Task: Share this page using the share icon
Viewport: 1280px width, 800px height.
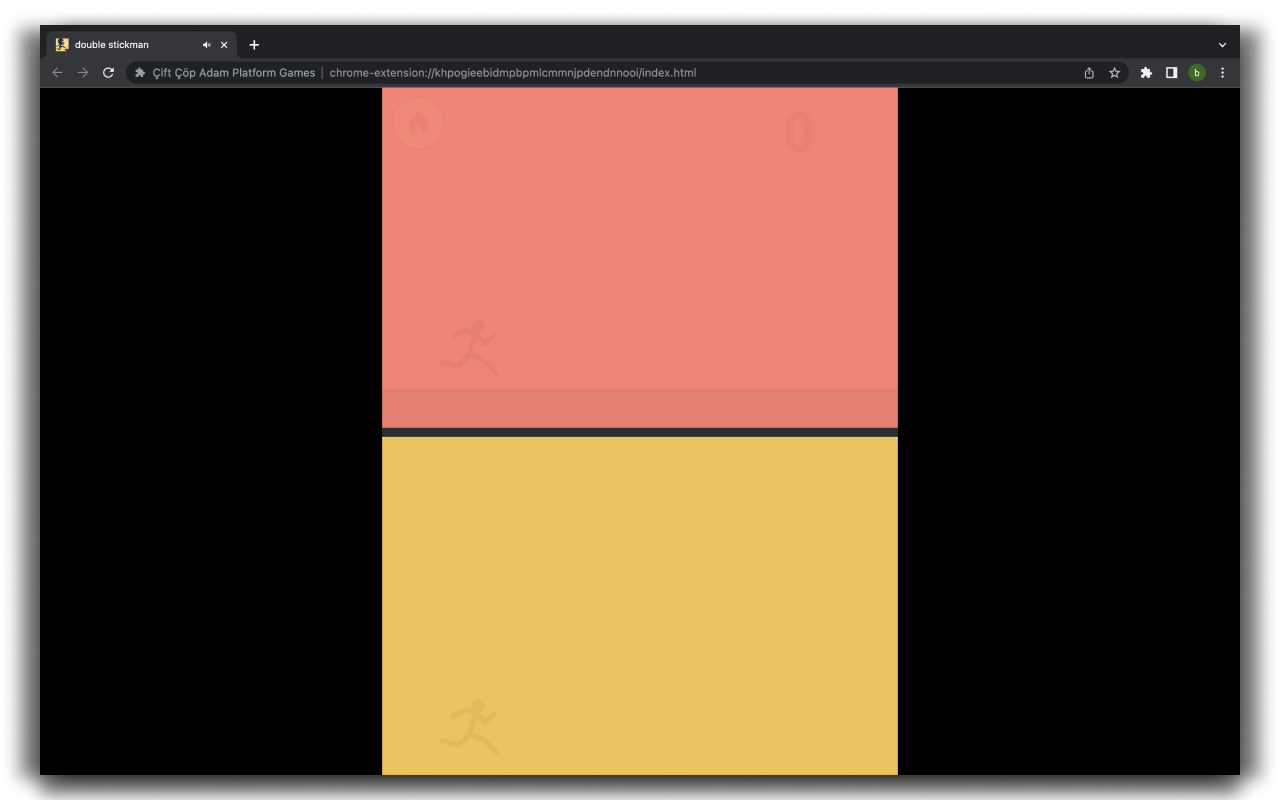Action: [1089, 73]
